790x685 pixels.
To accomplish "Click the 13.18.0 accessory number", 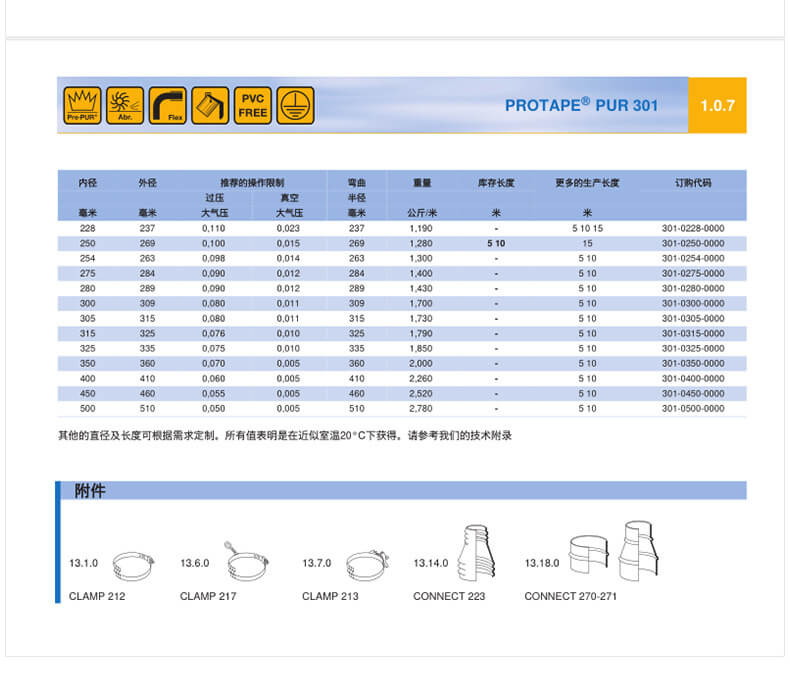I will point(542,563).
